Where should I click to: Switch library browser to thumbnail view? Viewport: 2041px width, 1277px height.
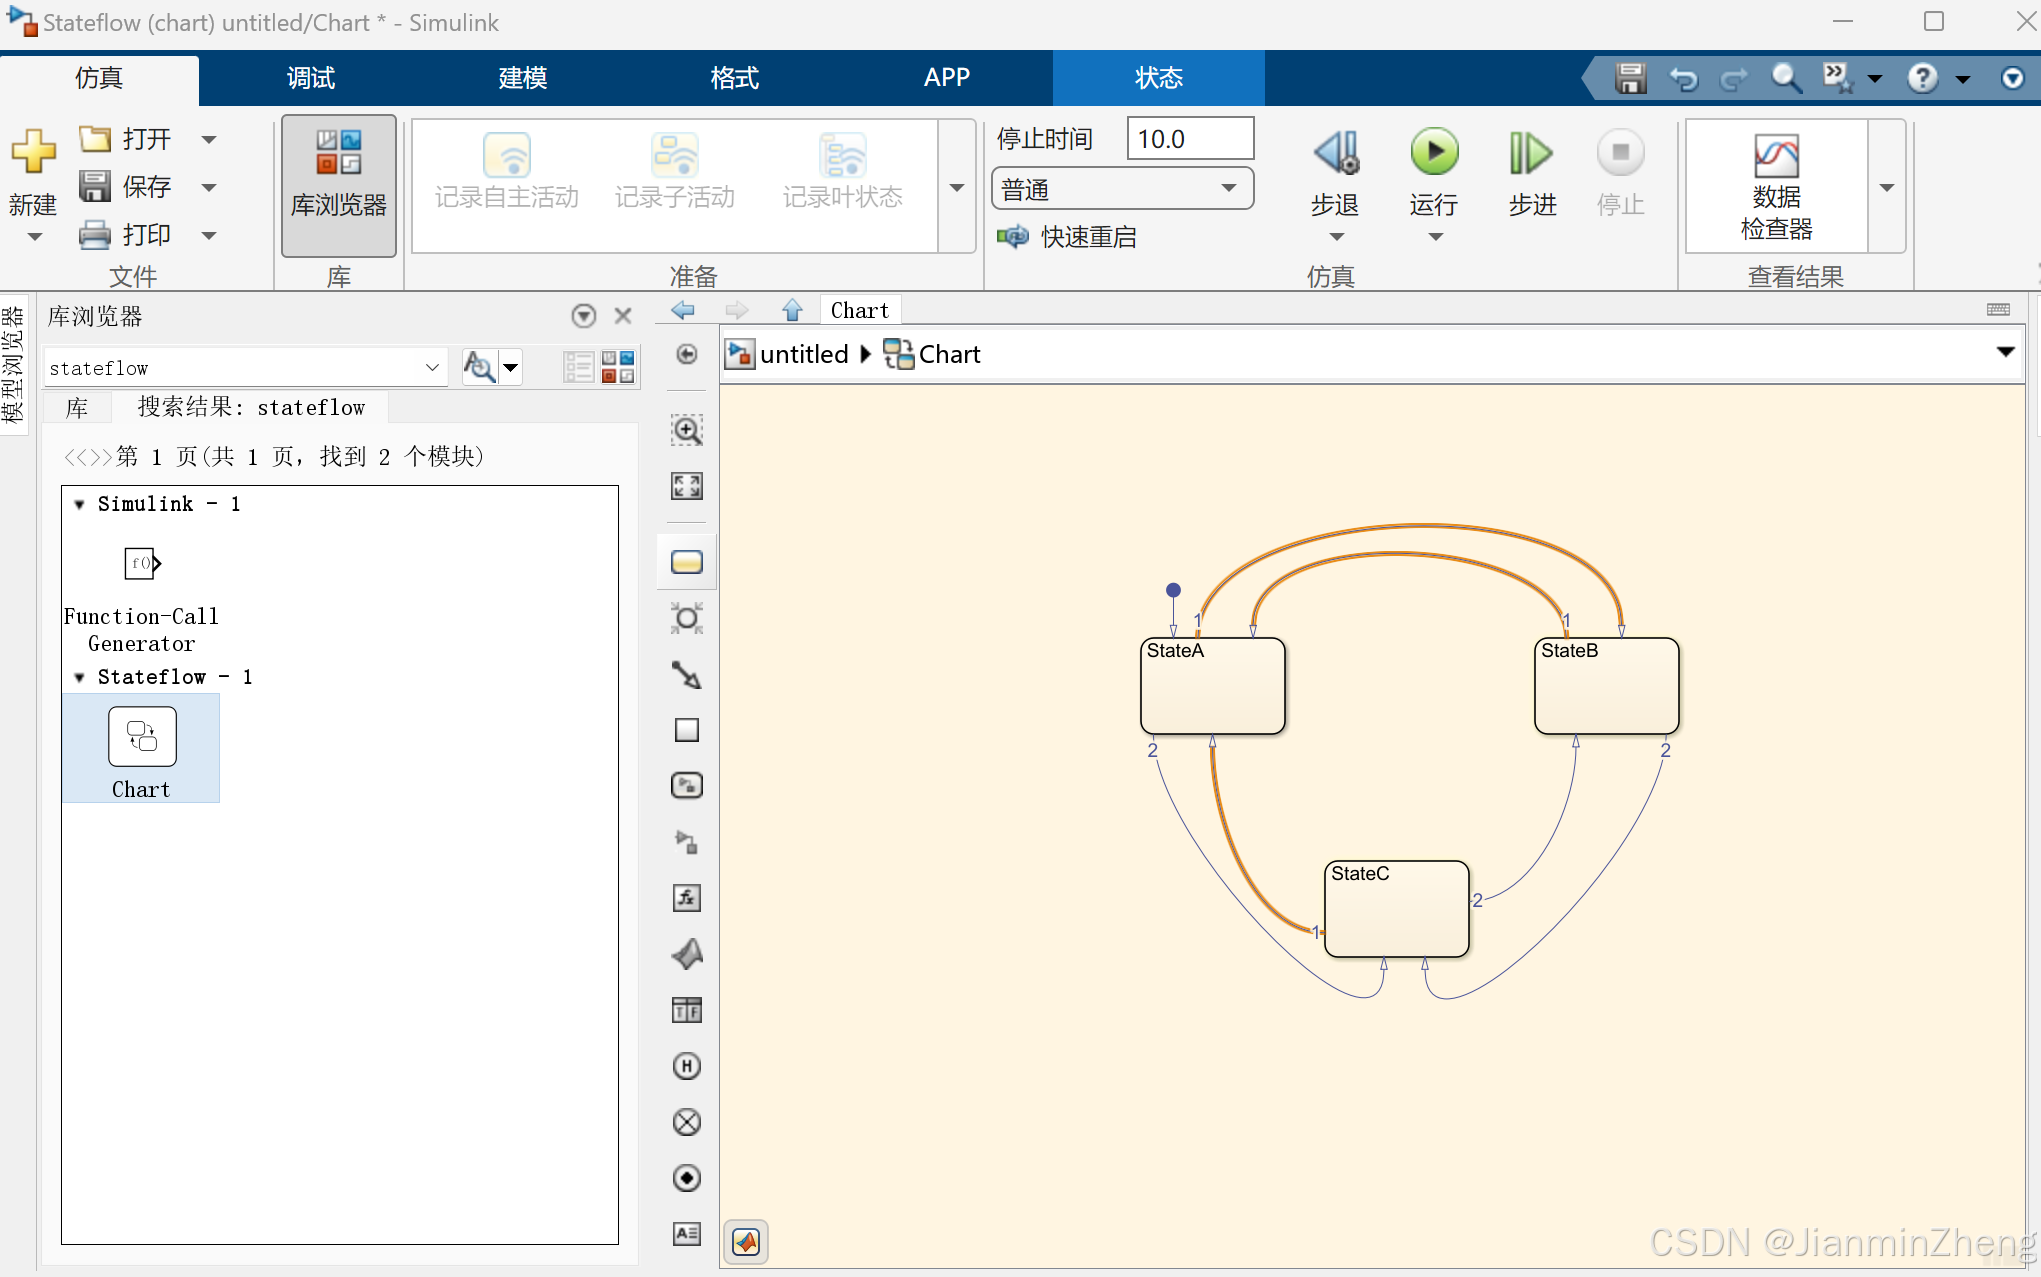tap(618, 367)
